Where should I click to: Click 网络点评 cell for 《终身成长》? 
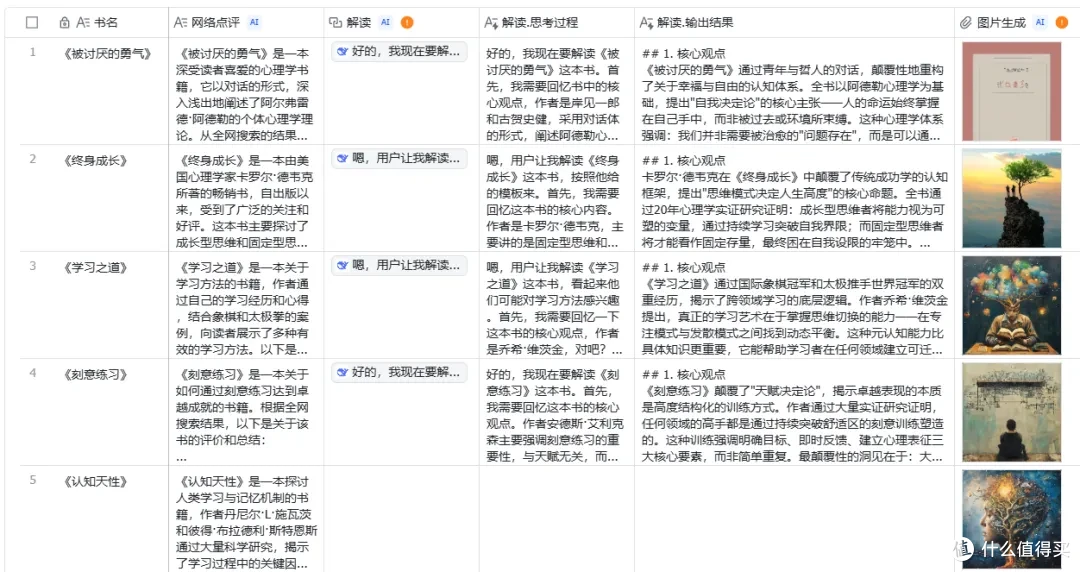[x=246, y=198]
